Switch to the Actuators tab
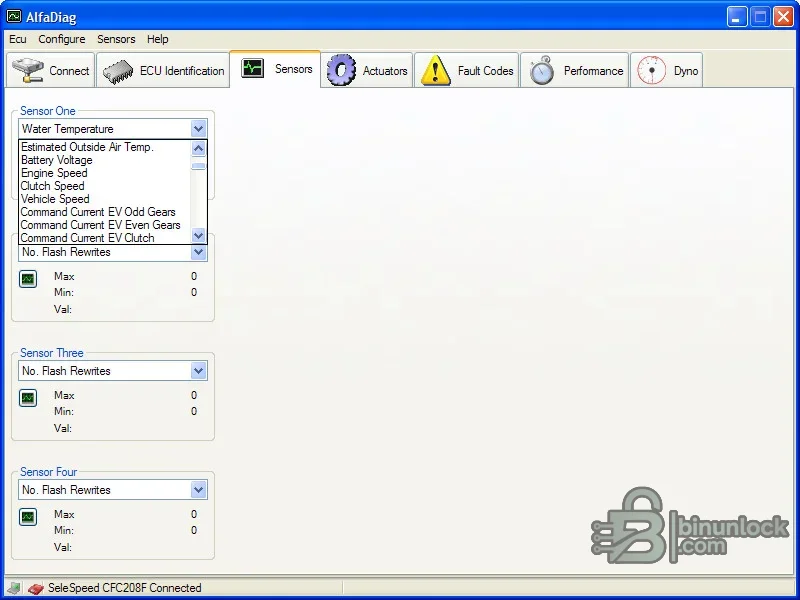The height and width of the screenshot is (600, 800). [x=367, y=70]
